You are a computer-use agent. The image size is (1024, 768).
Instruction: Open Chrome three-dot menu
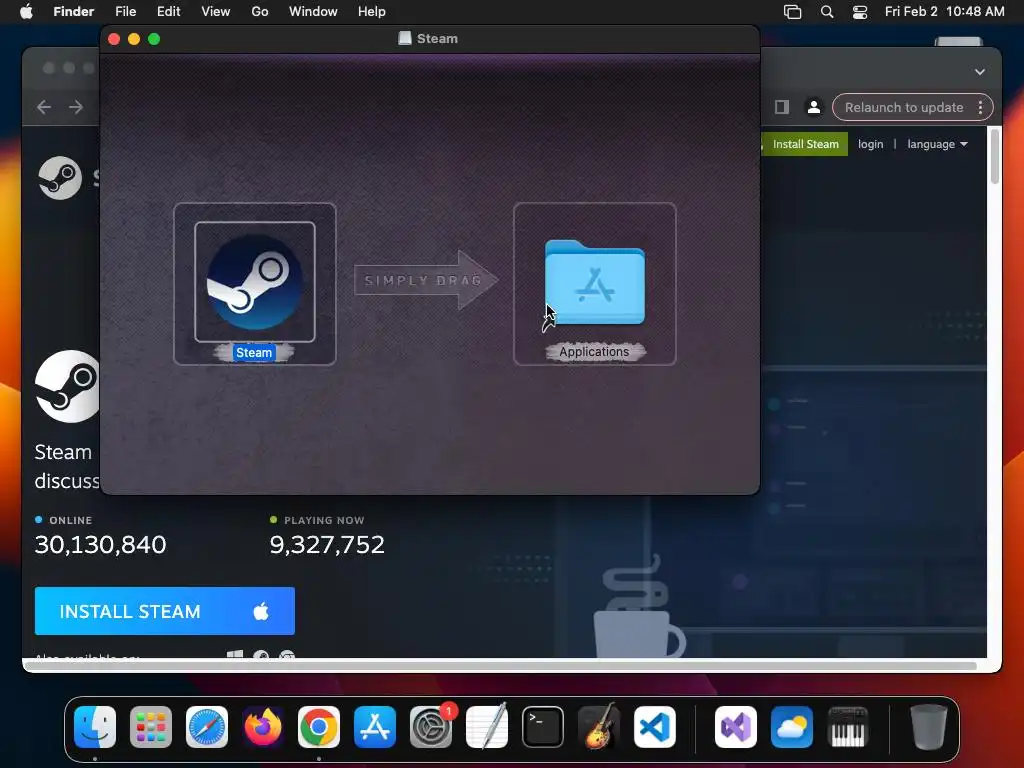[980, 107]
